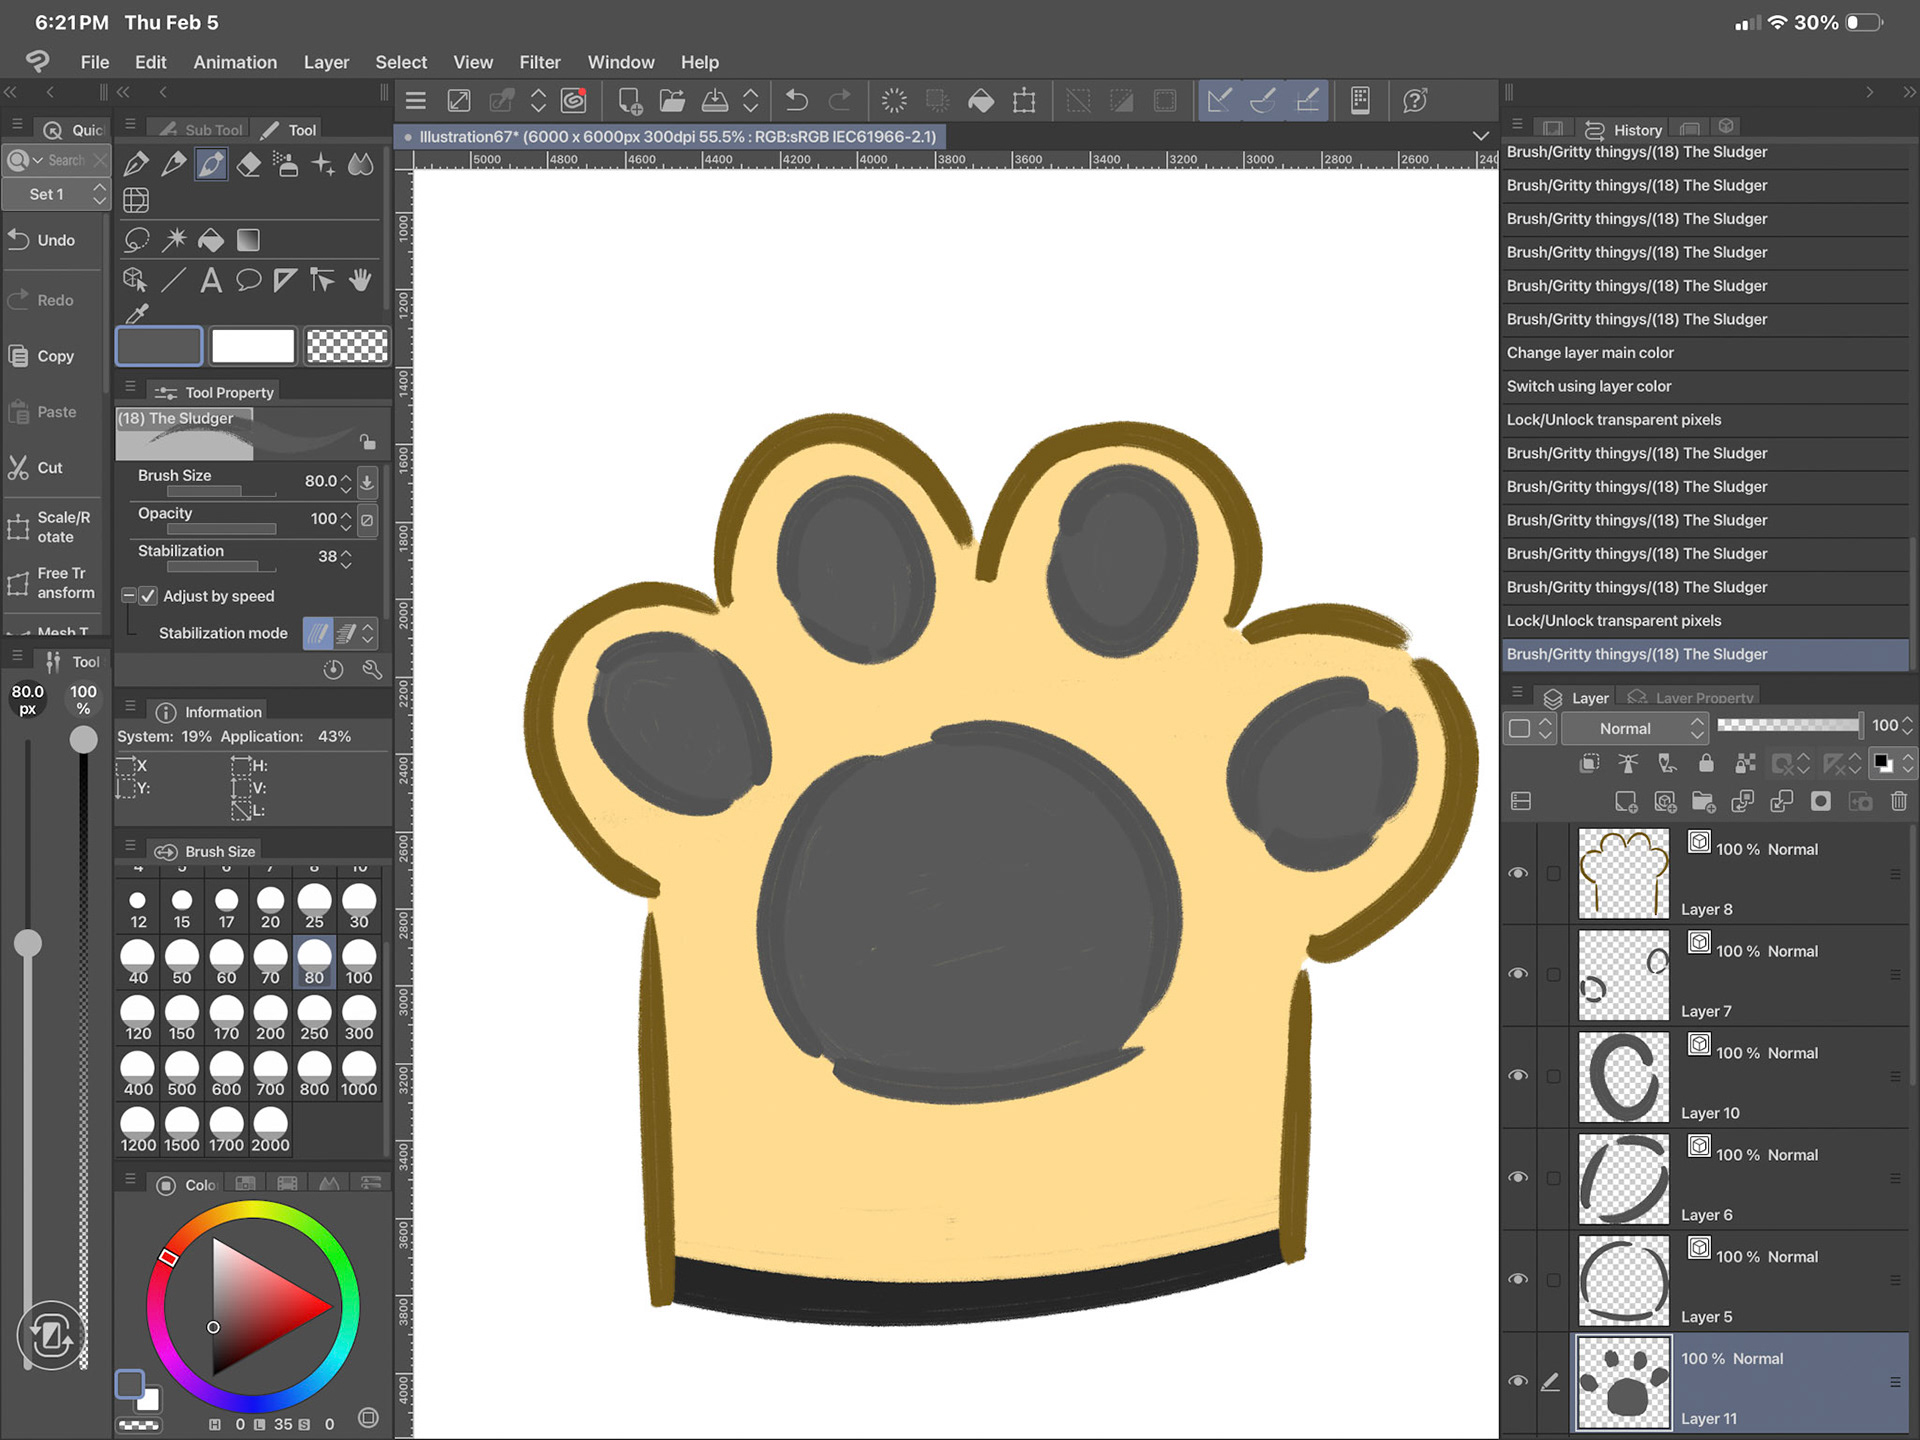Viewport: 1920px width, 1440px height.
Task: Toggle visibility of Layer 10
Action: pos(1518,1076)
